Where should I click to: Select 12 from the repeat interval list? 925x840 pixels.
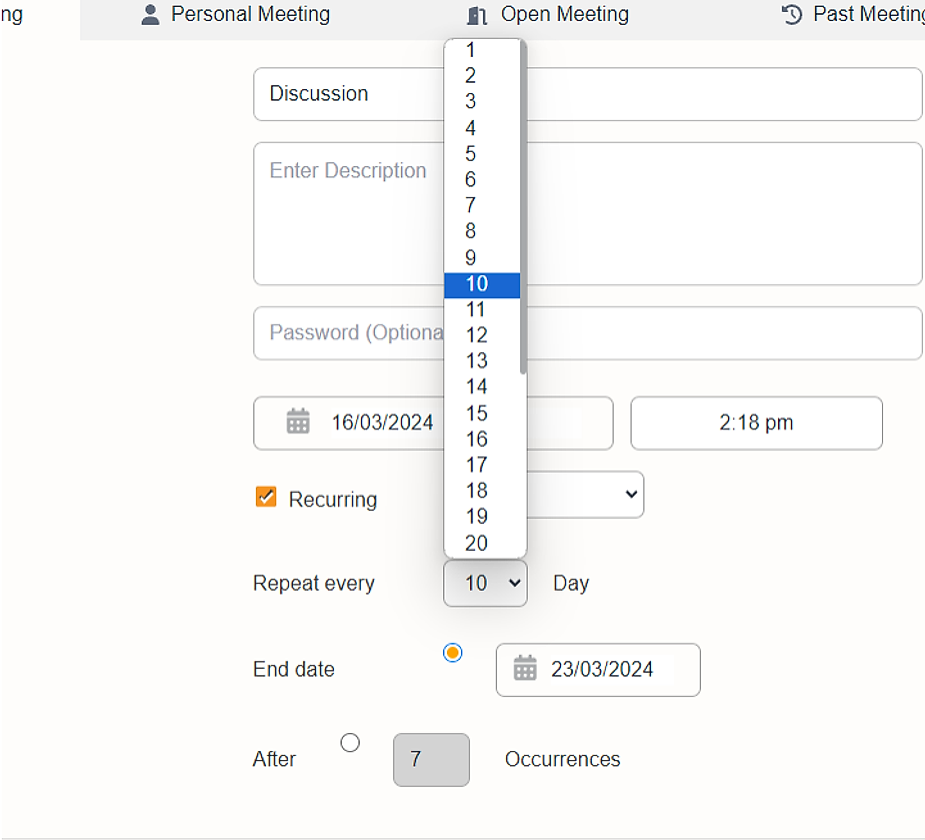482,335
